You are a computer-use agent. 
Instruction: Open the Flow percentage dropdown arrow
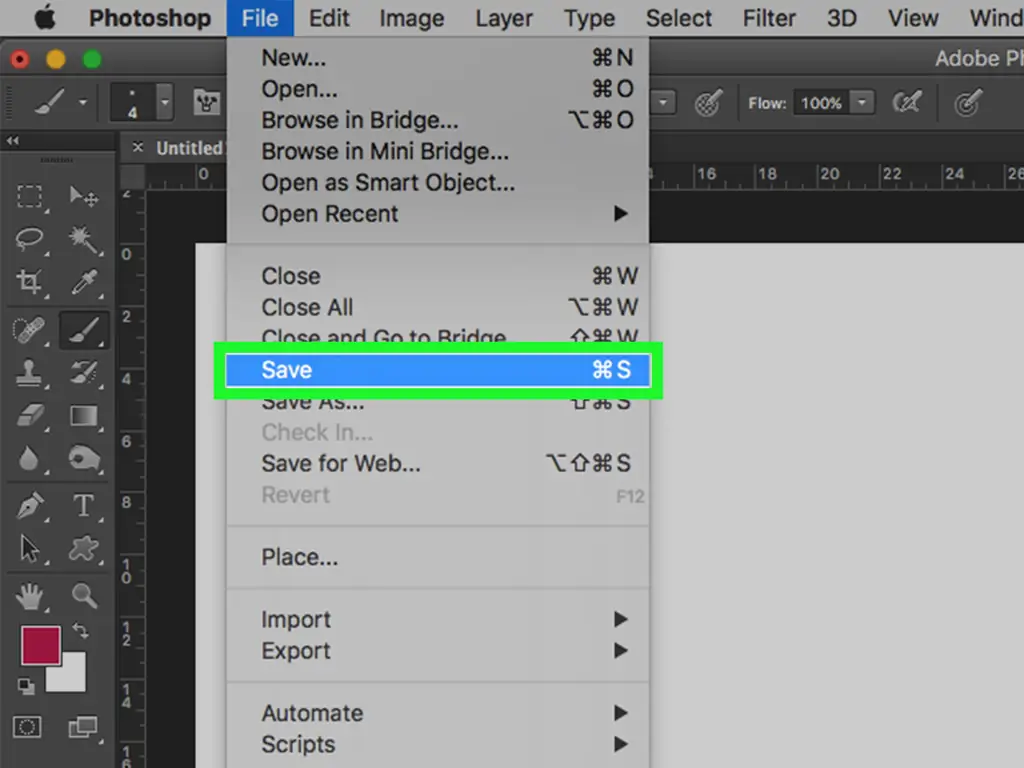(x=862, y=103)
